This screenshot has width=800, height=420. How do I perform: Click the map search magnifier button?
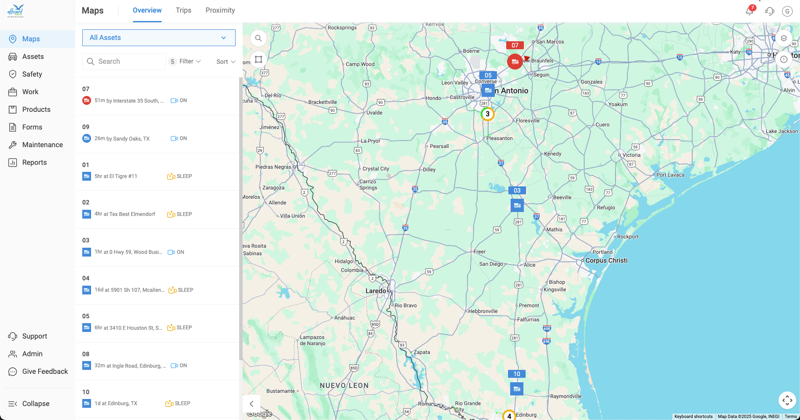pyautogui.click(x=259, y=38)
